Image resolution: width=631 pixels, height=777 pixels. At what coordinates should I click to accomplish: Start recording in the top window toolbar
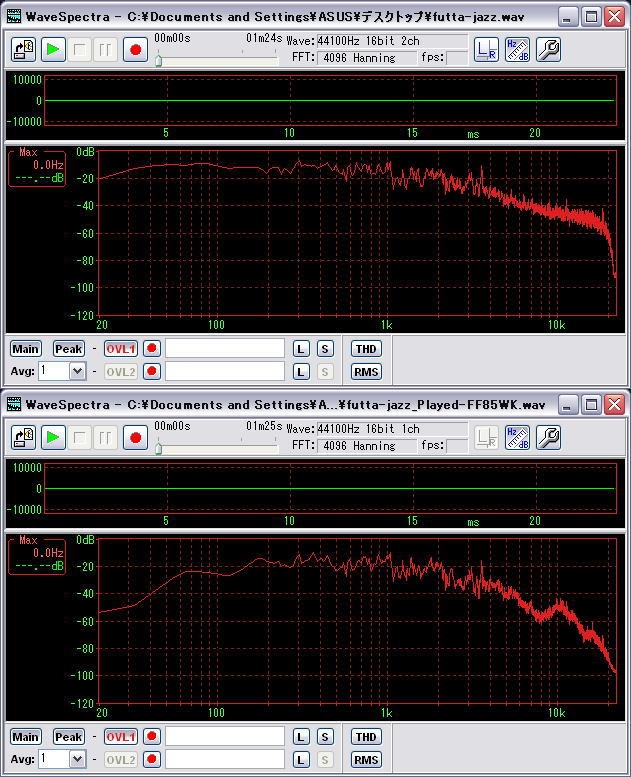click(135, 49)
